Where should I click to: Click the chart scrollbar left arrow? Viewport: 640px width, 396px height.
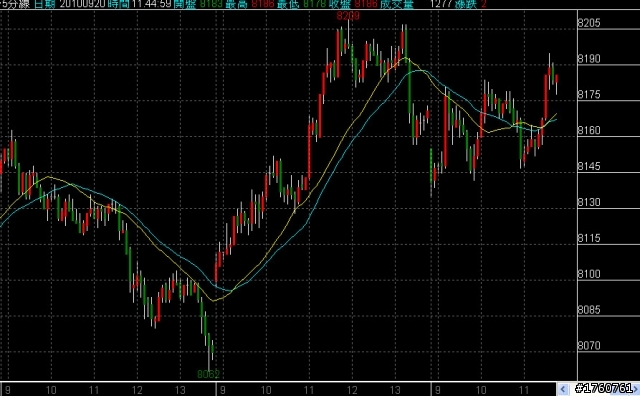pos(563,389)
